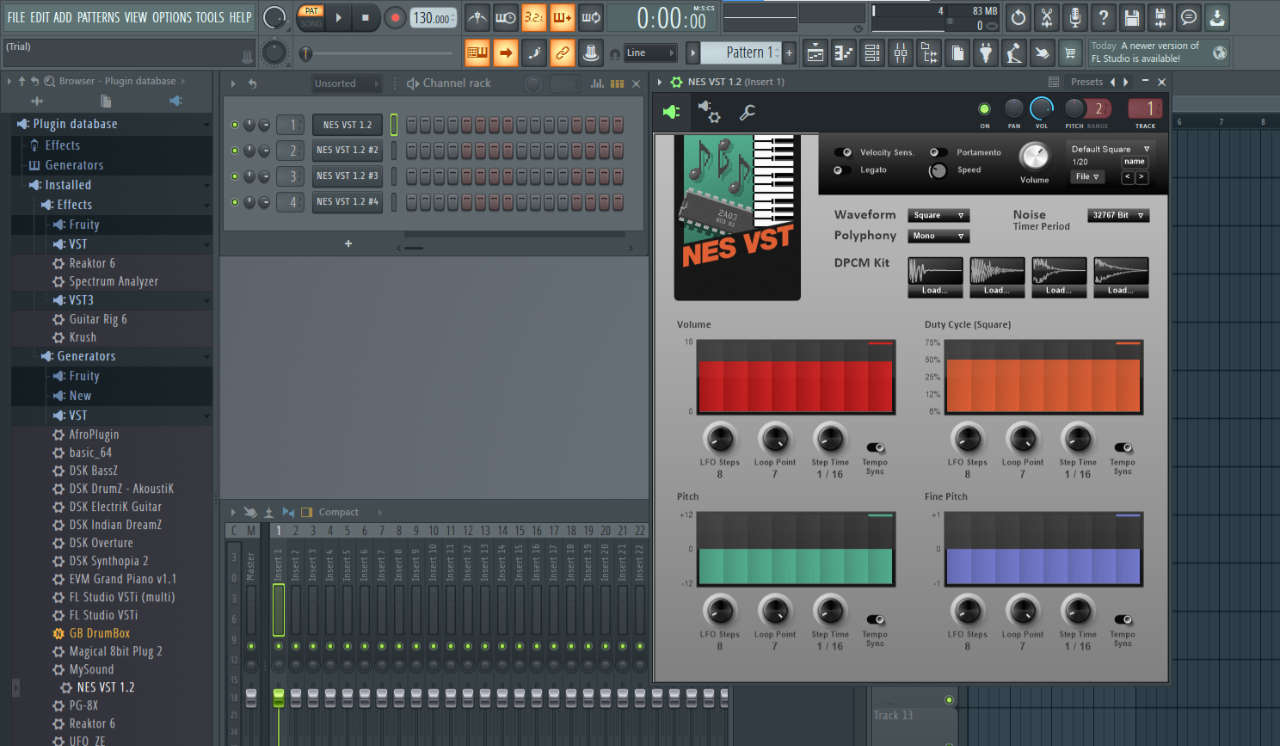The width and height of the screenshot is (1280, 746).
Task: Click the preset name button
Action: point(1134,161)
